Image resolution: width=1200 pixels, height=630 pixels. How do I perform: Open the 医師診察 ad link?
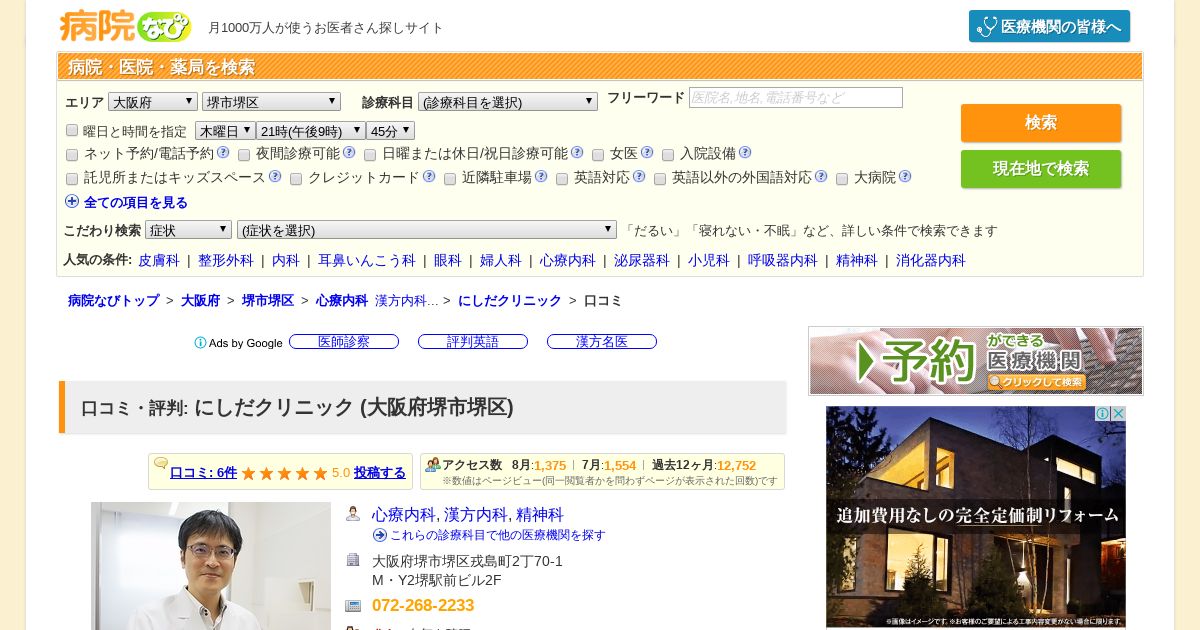344,342
